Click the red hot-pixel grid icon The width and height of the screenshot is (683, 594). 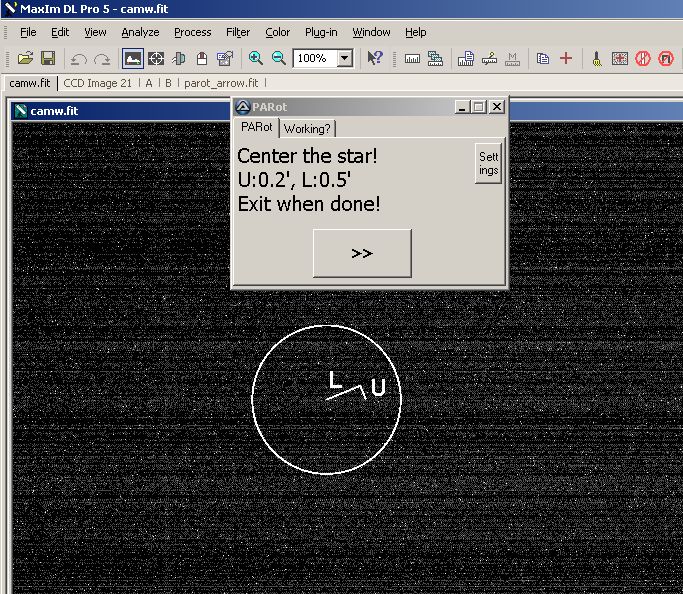pyautogui.click(x=619, y=58)
